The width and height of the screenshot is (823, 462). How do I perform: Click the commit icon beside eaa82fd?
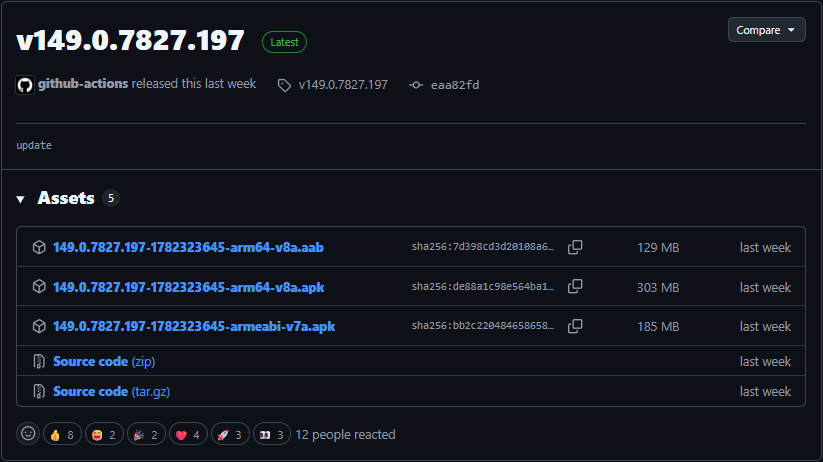(416, 85)
